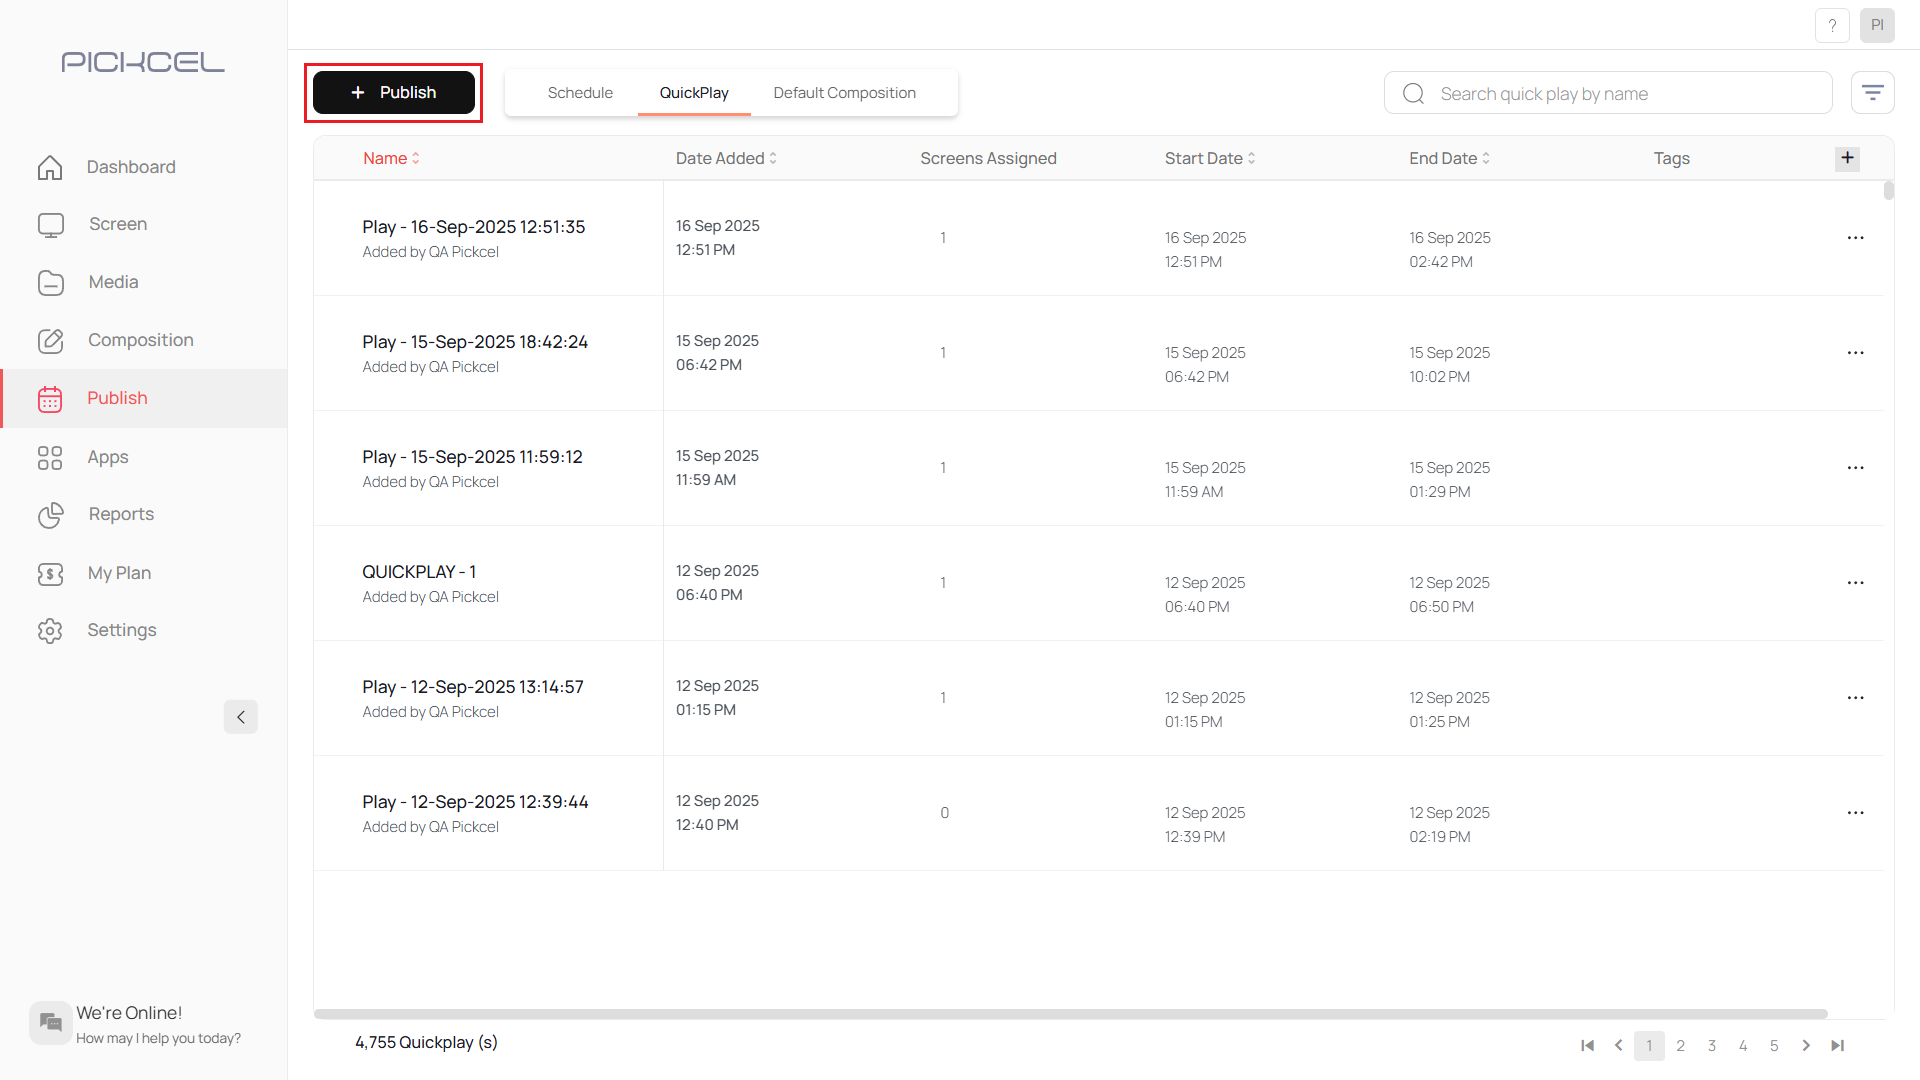1920x1080 pixels.
Task: Open the Reports pie chart icon
Action: tap(50, 515)
